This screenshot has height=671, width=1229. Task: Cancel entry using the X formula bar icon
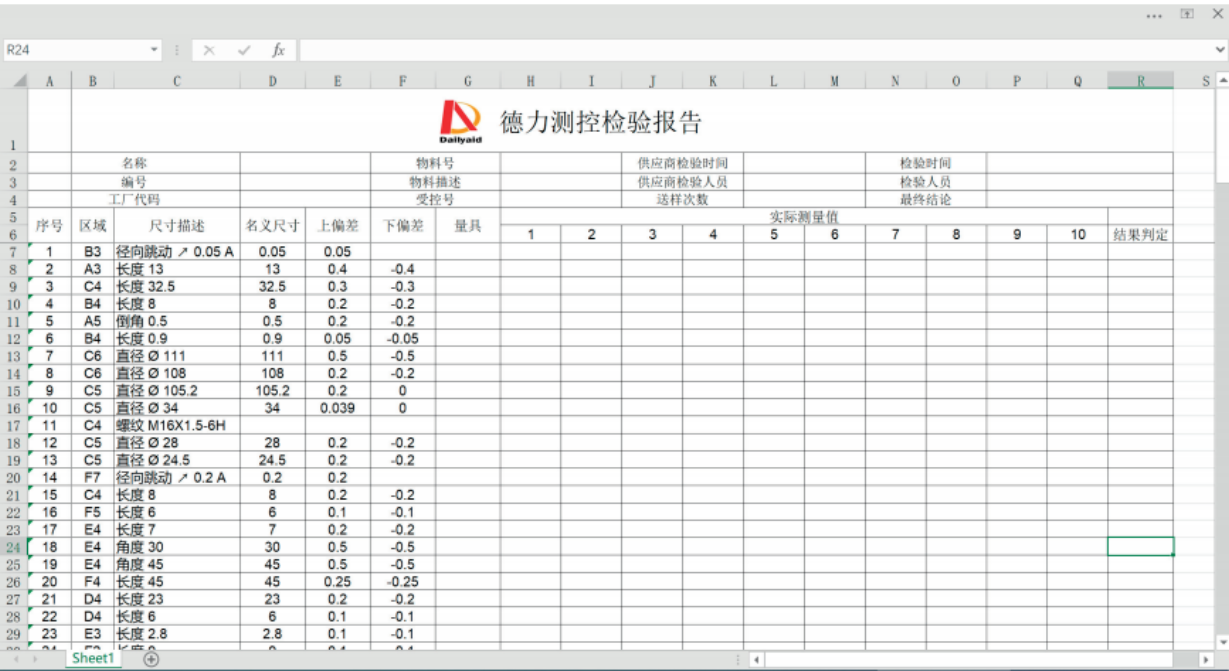208,48
